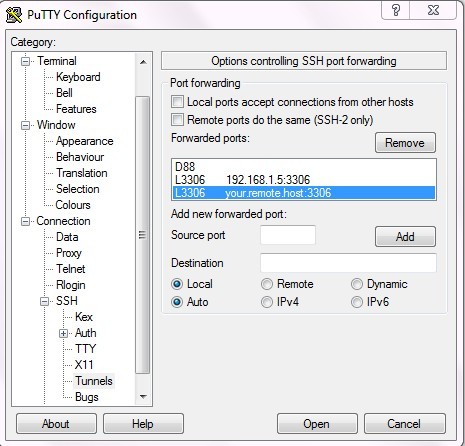Viewport: 465px width, 446px height.
Task: Open the TTY category
Action: (85, 349)
